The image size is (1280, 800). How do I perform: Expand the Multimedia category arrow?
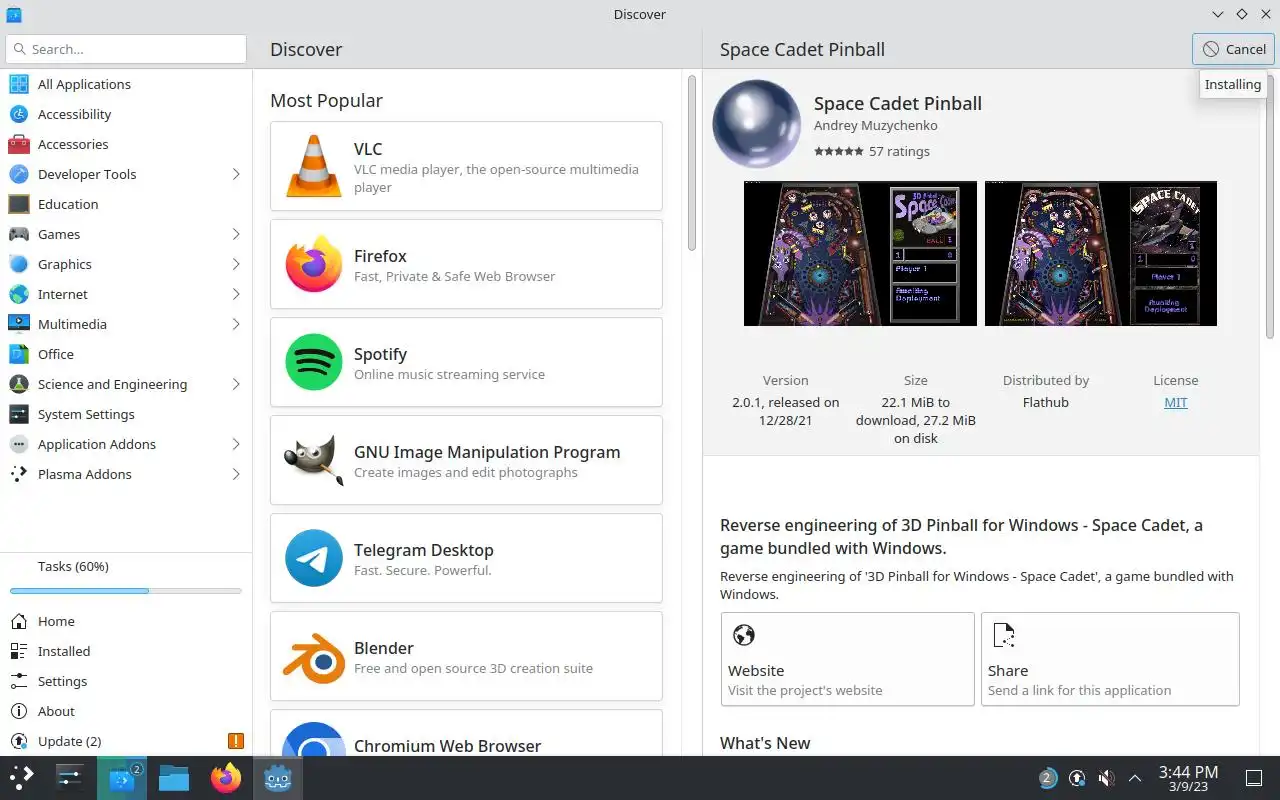[x=236, y=324]
